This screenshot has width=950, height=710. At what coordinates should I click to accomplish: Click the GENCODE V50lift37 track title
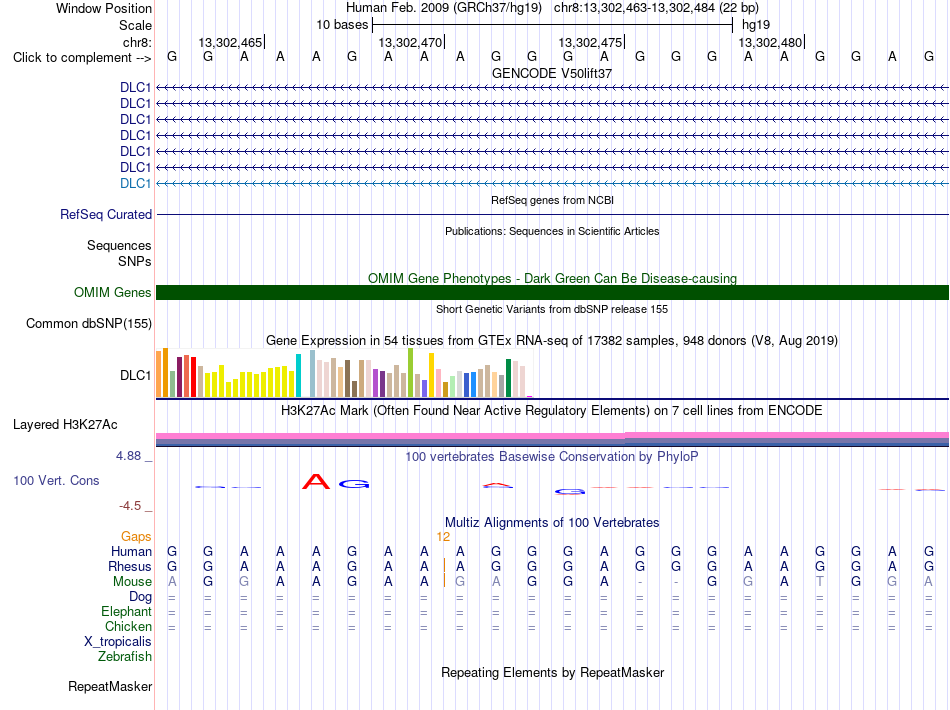[552, 73]
